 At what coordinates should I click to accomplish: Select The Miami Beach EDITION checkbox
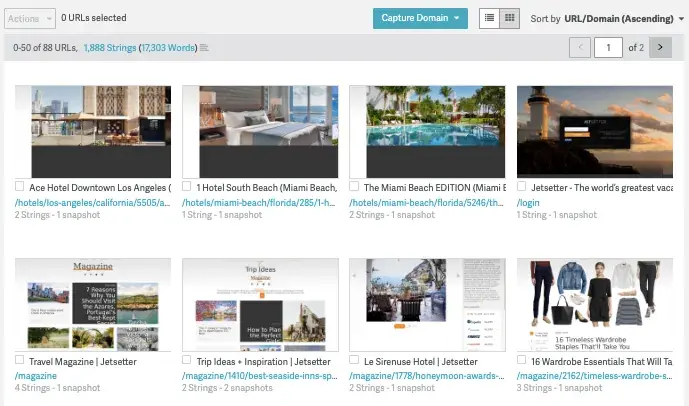point(354,186)
